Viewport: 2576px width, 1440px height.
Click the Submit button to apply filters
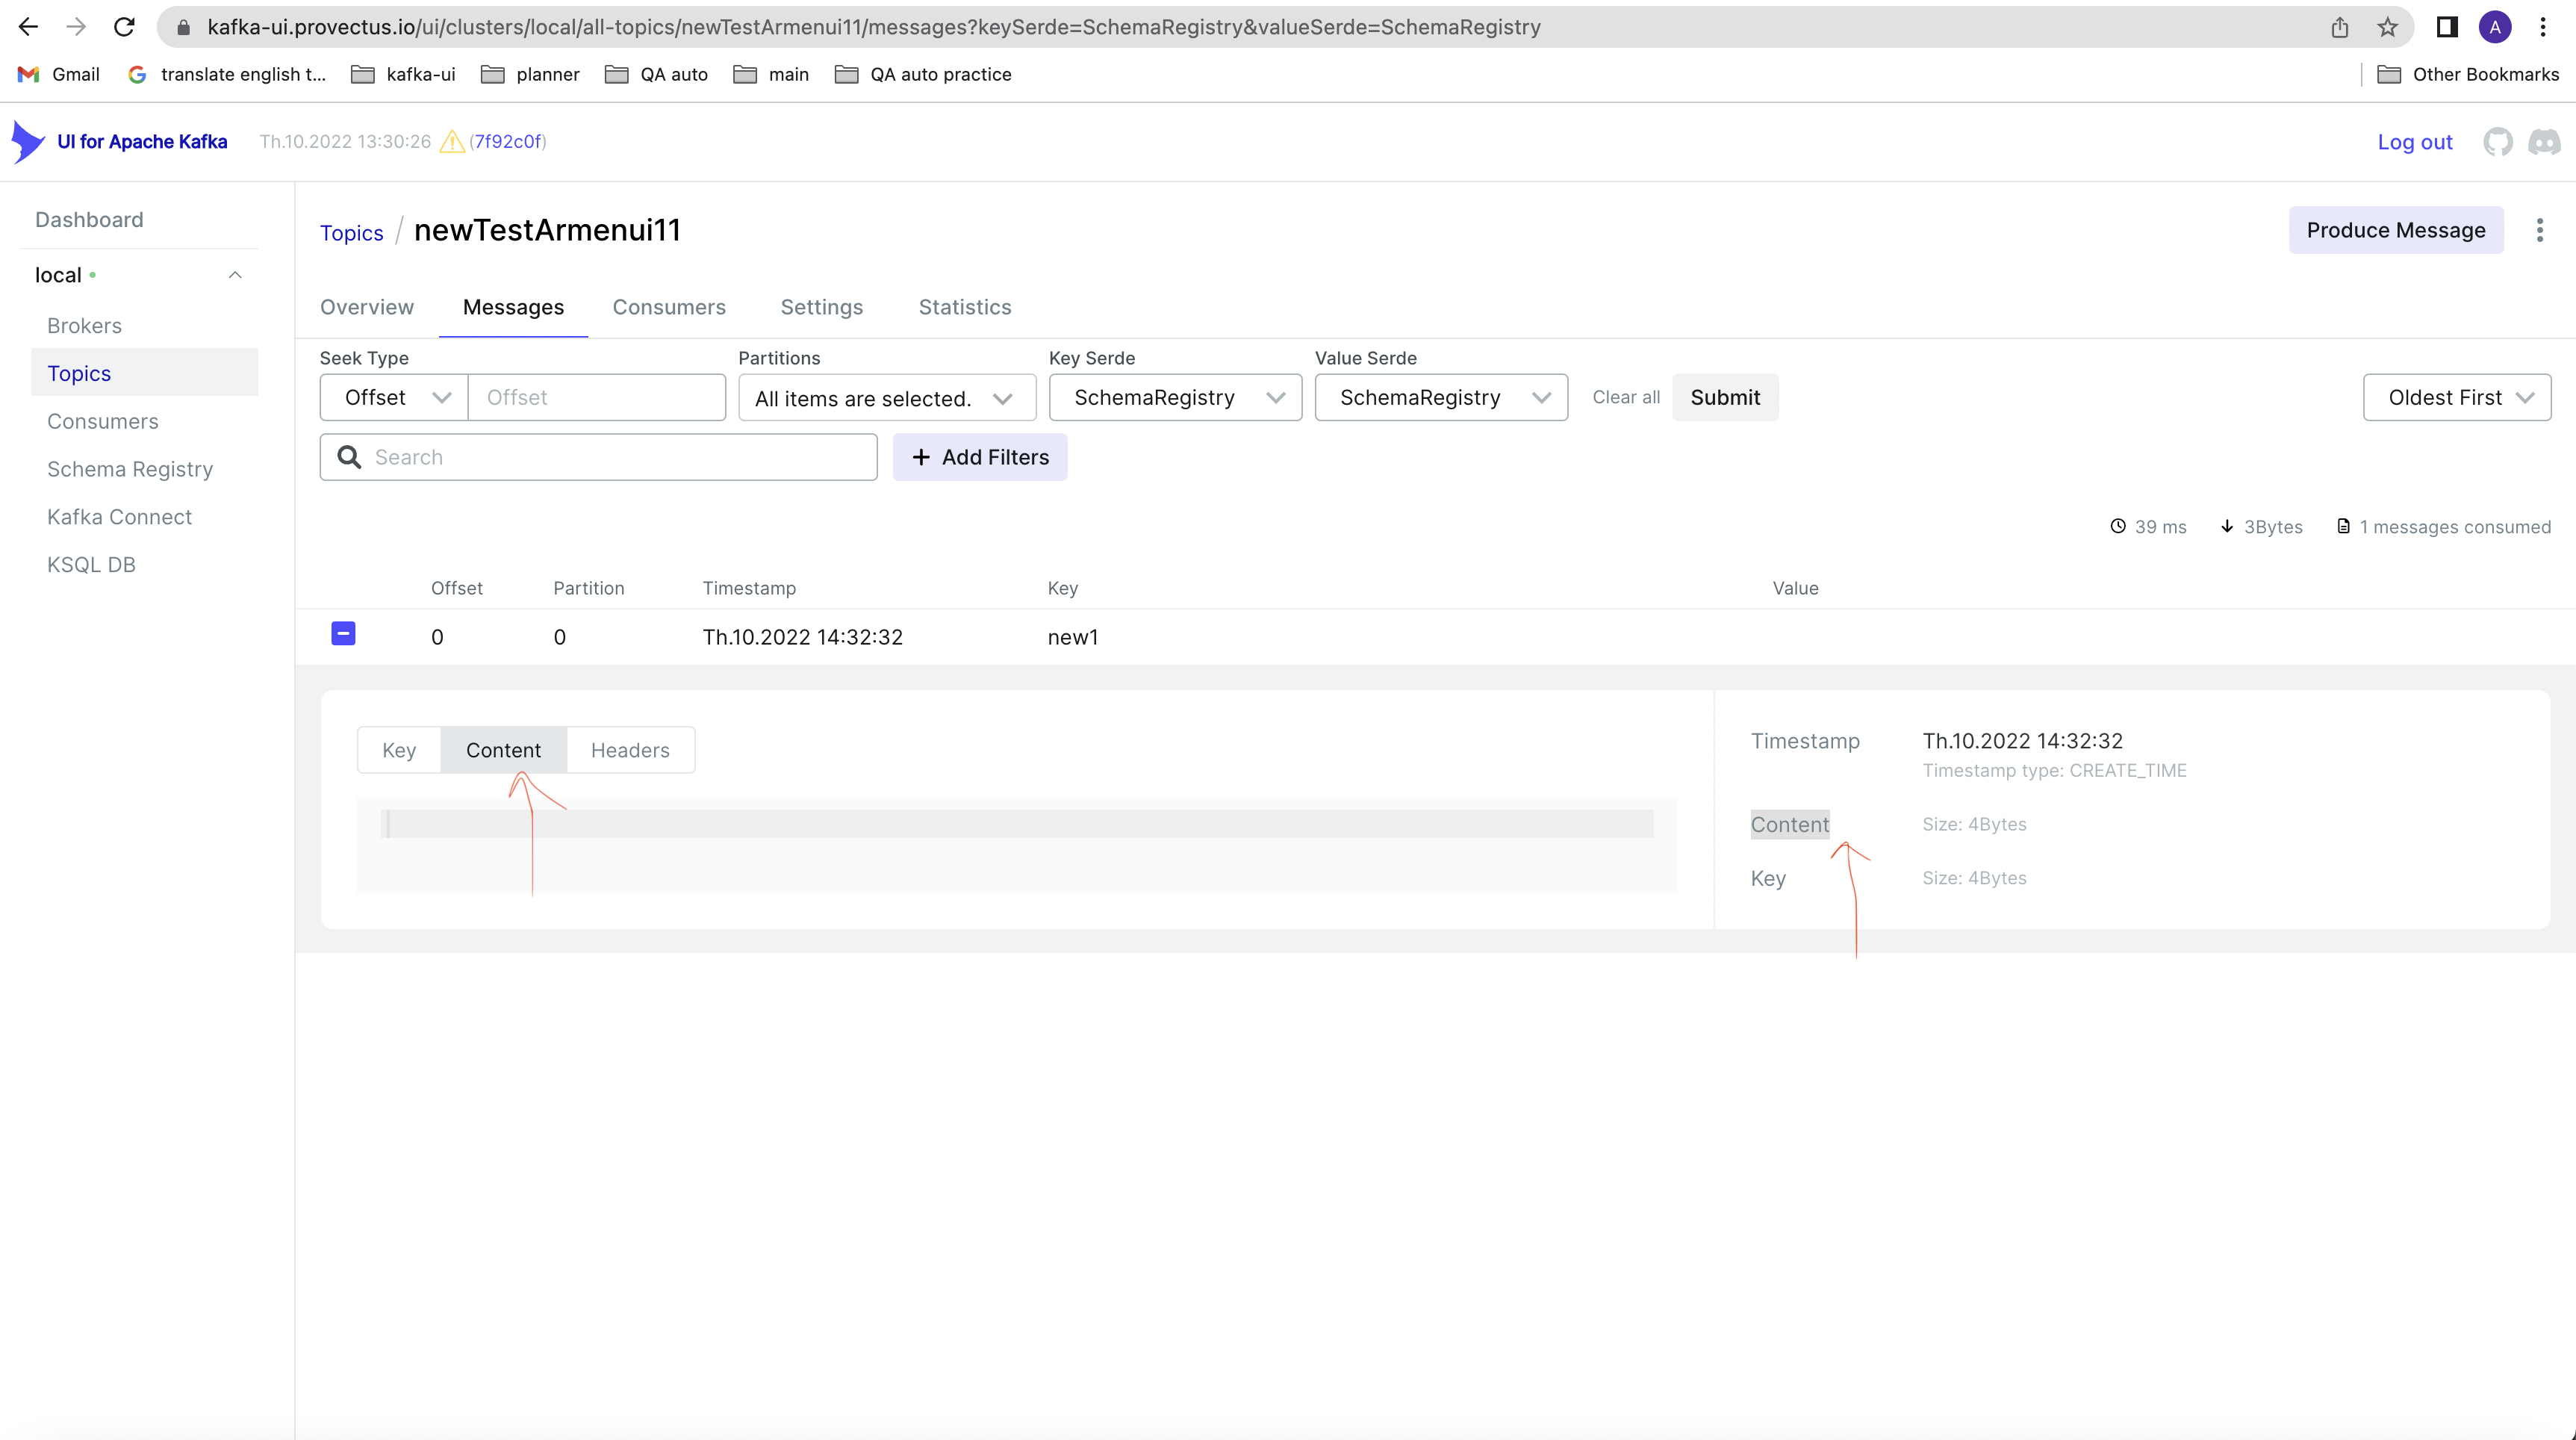point(1725,397)
